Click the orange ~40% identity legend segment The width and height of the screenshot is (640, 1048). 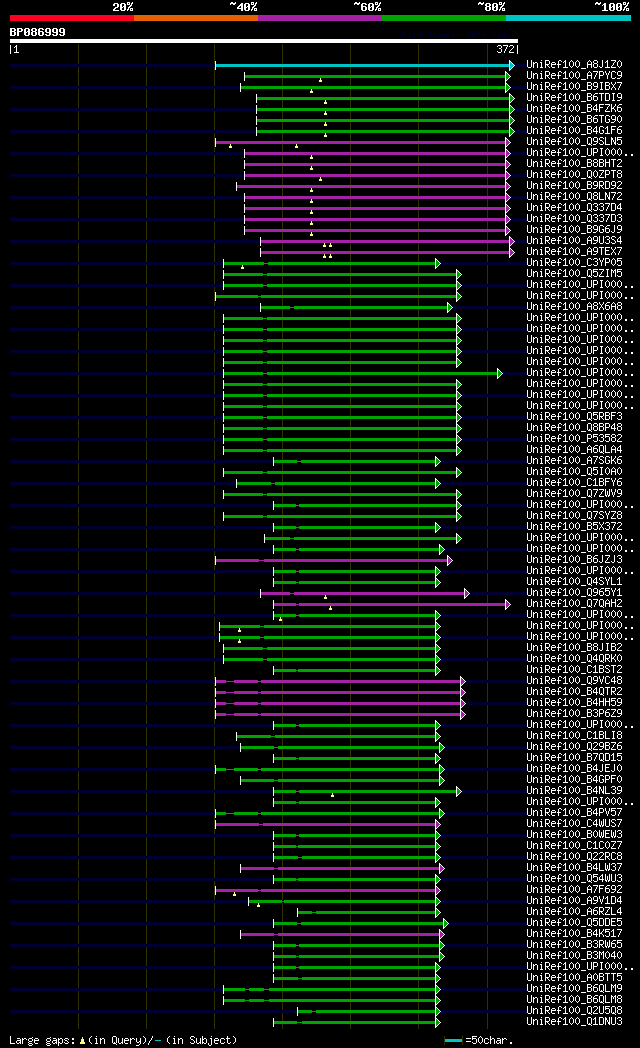click(196, 18)
